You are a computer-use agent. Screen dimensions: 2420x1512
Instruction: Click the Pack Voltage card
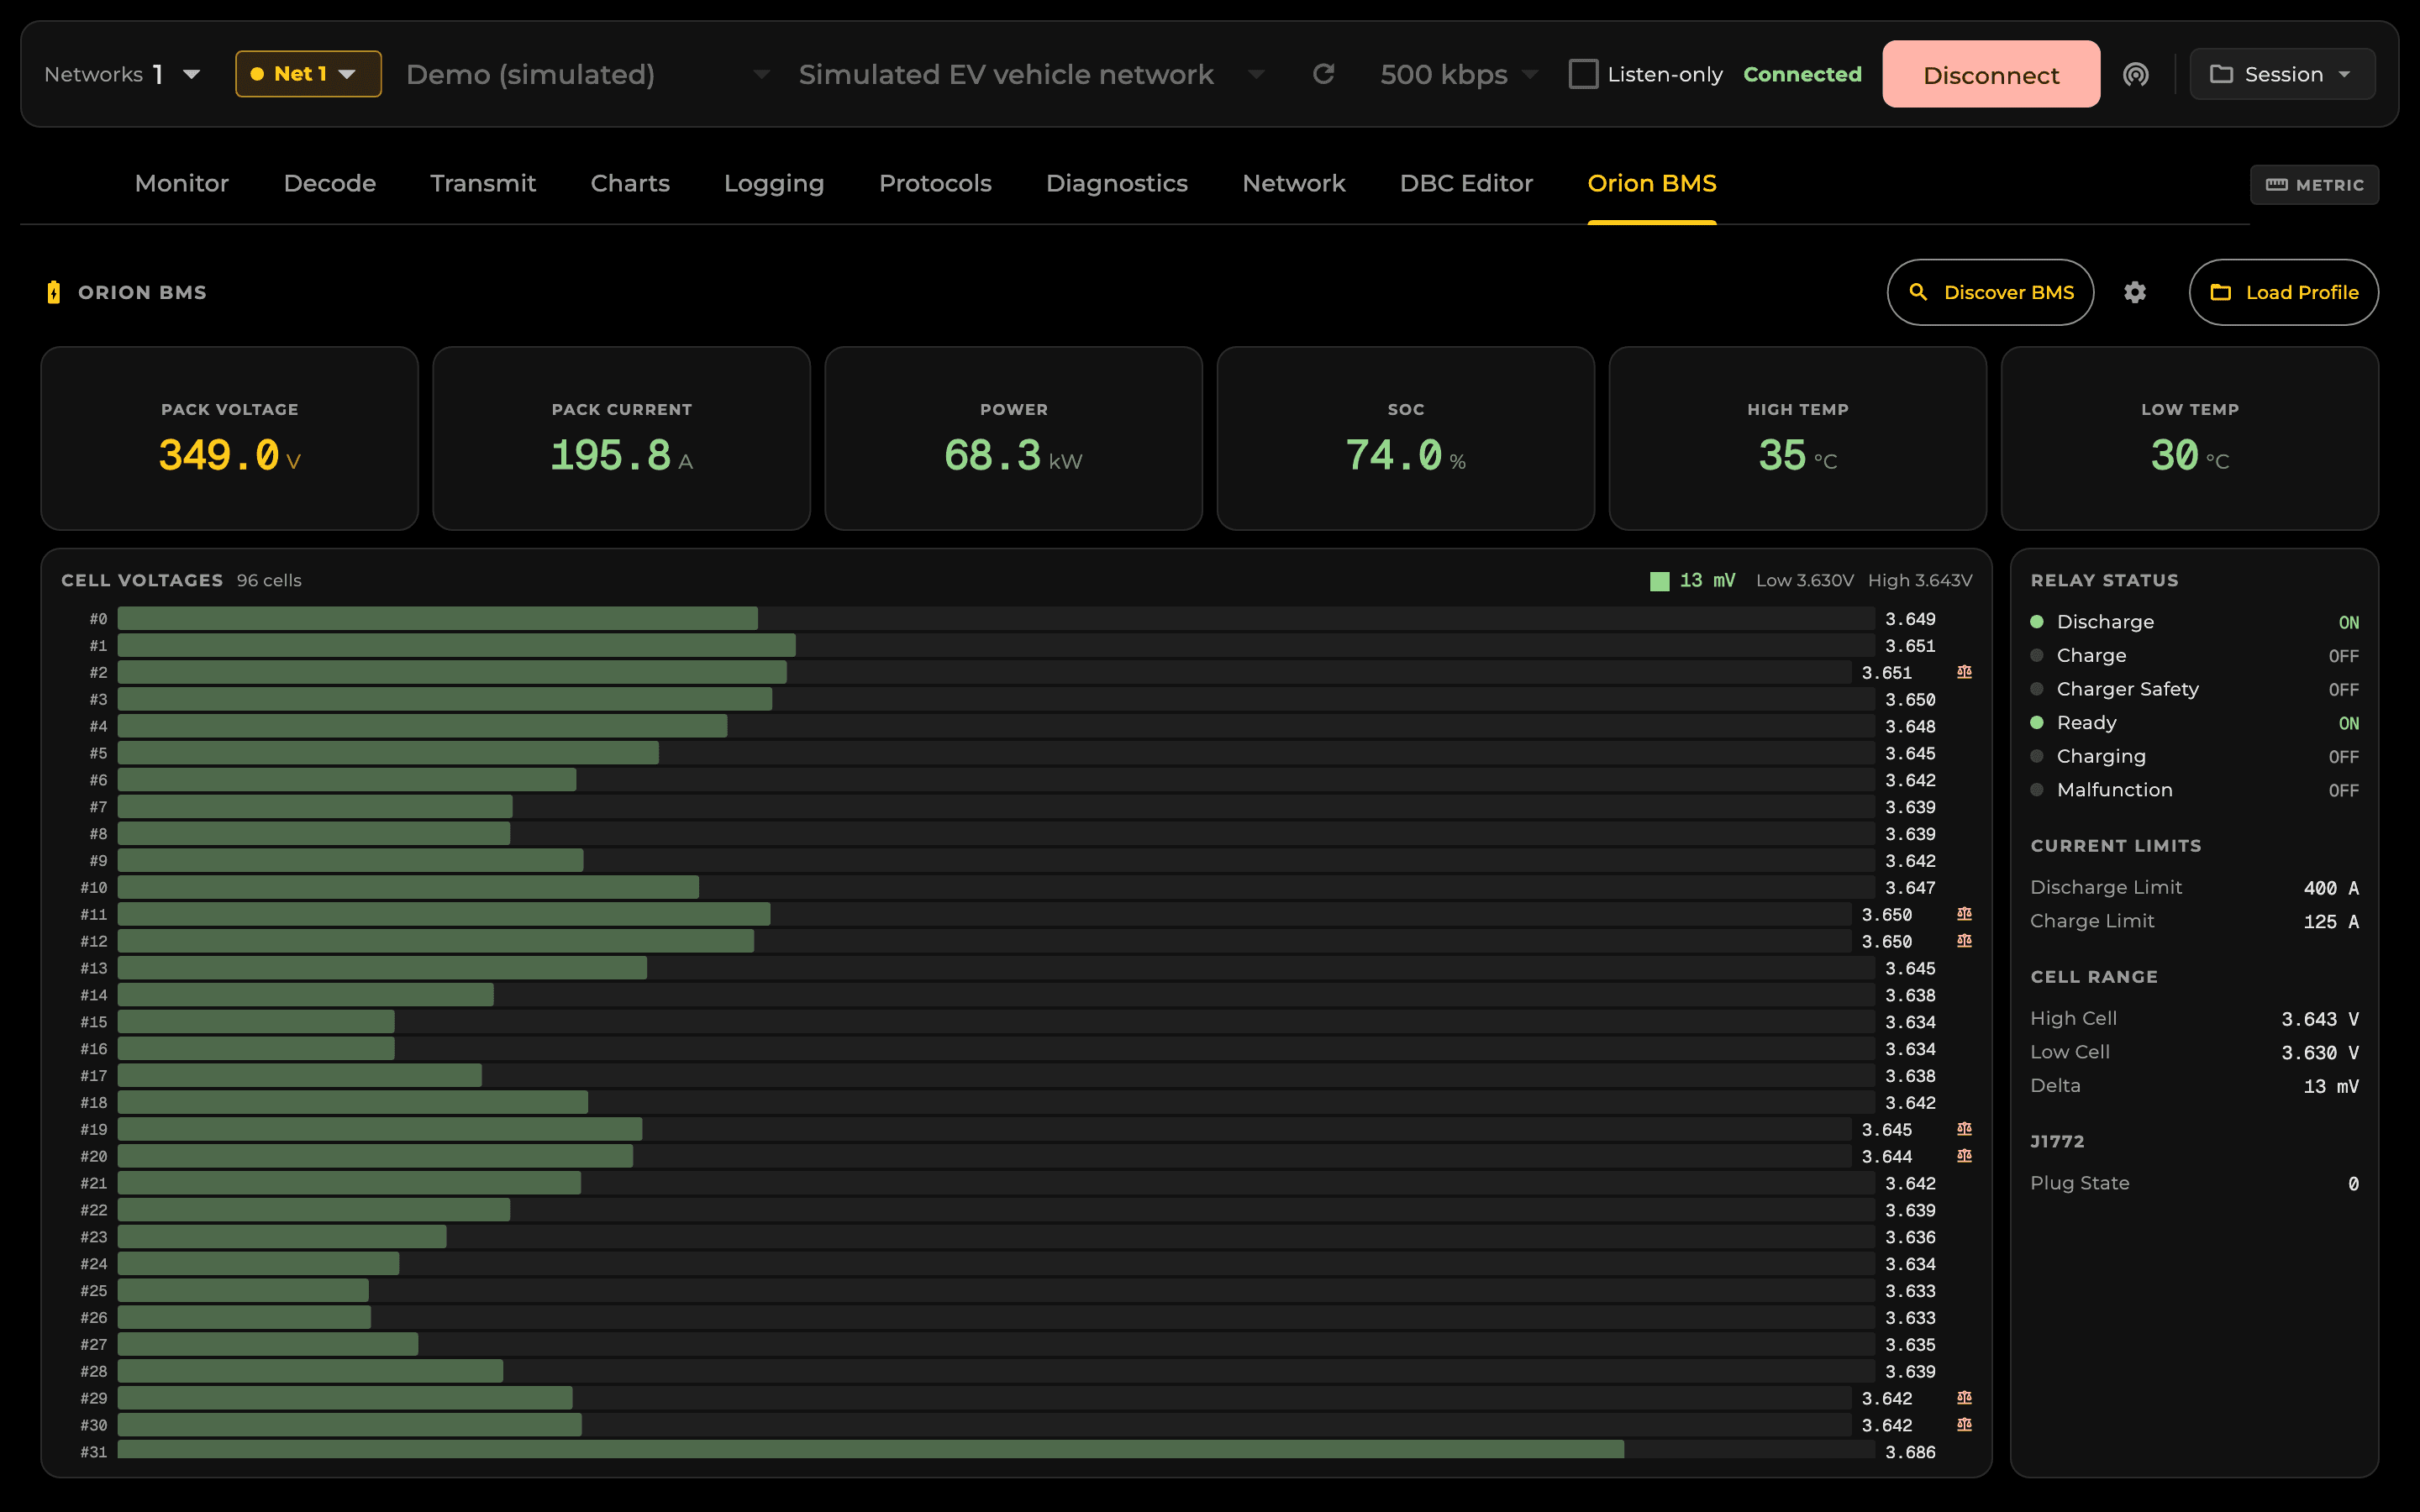point(230,438)
